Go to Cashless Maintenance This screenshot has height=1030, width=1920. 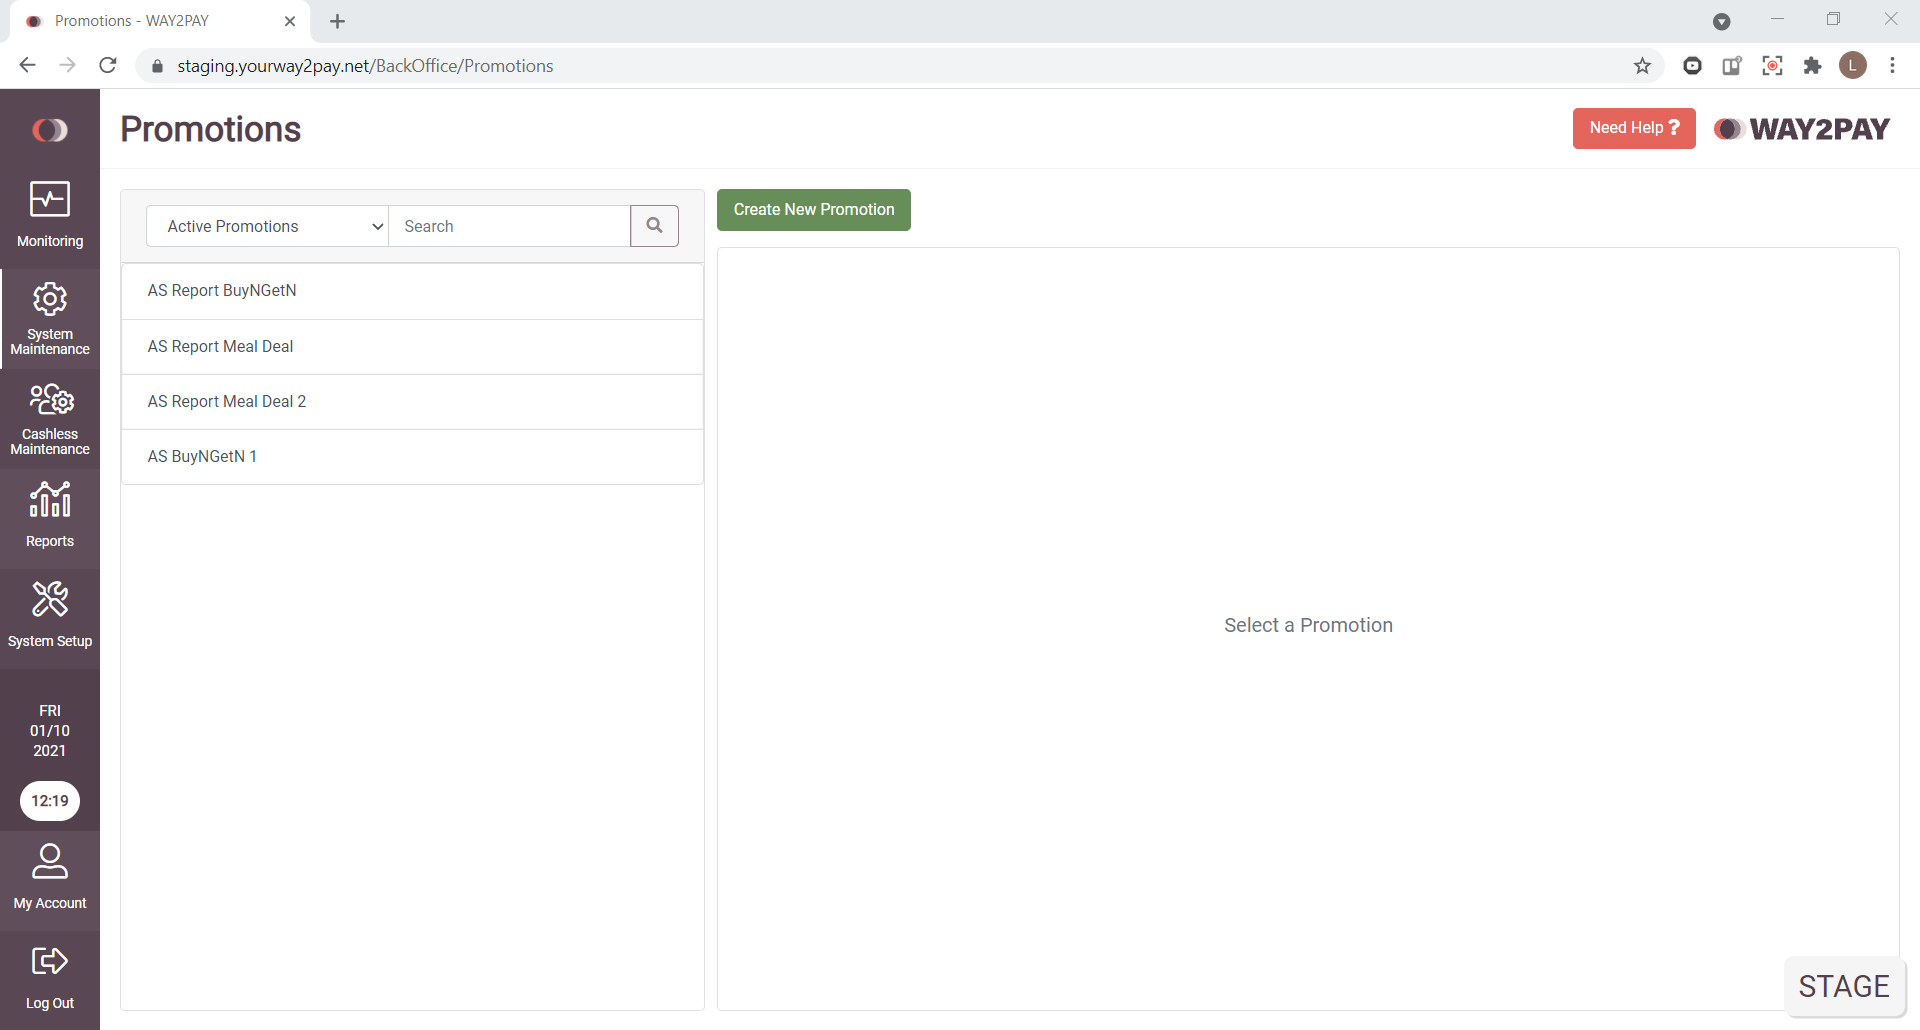pyautogui.click(x=50, y=419)
